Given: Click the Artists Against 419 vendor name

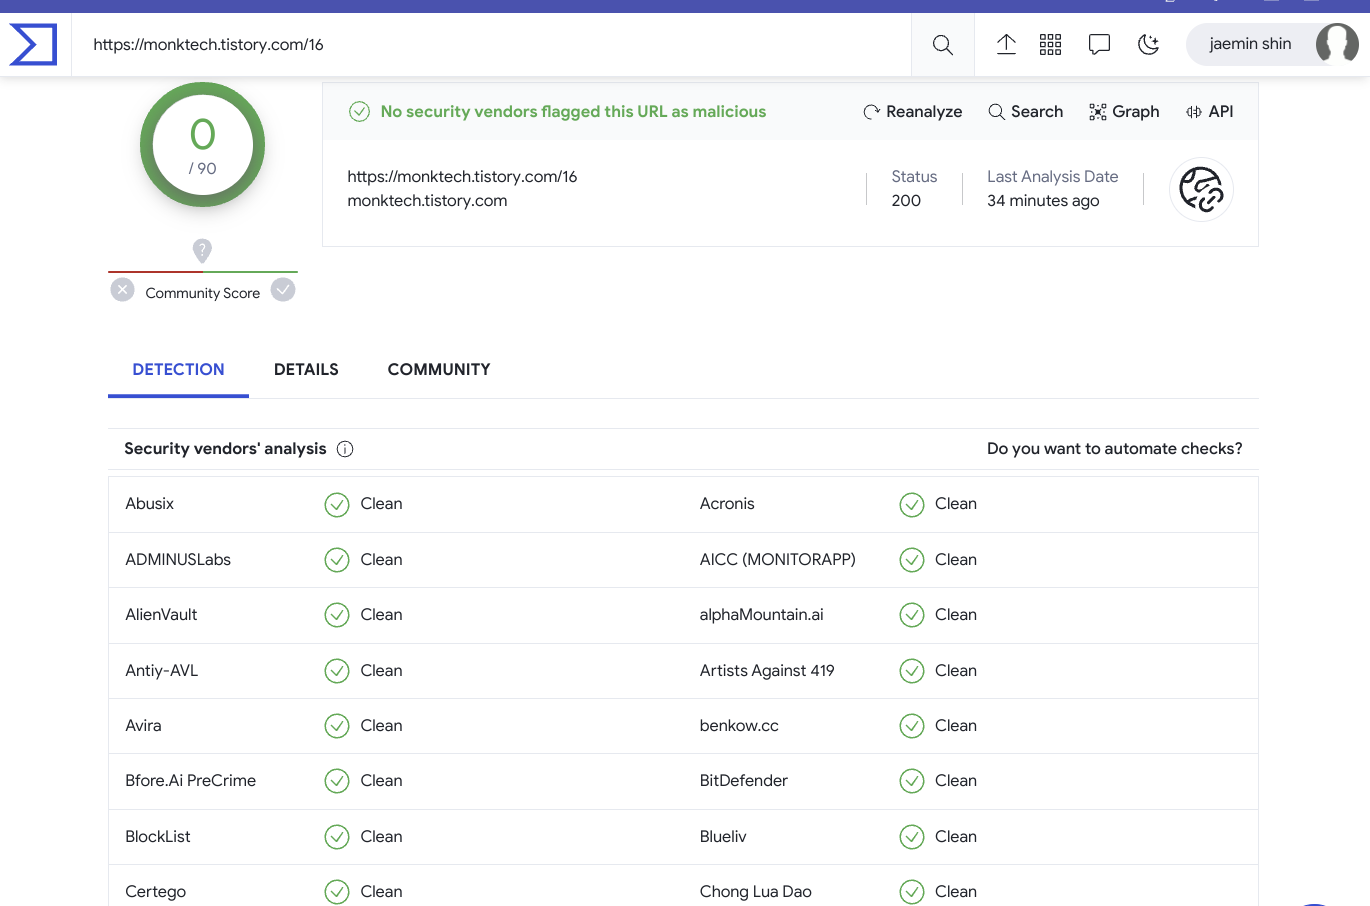Looking at the screenshot, I should (x=767, y=671).
